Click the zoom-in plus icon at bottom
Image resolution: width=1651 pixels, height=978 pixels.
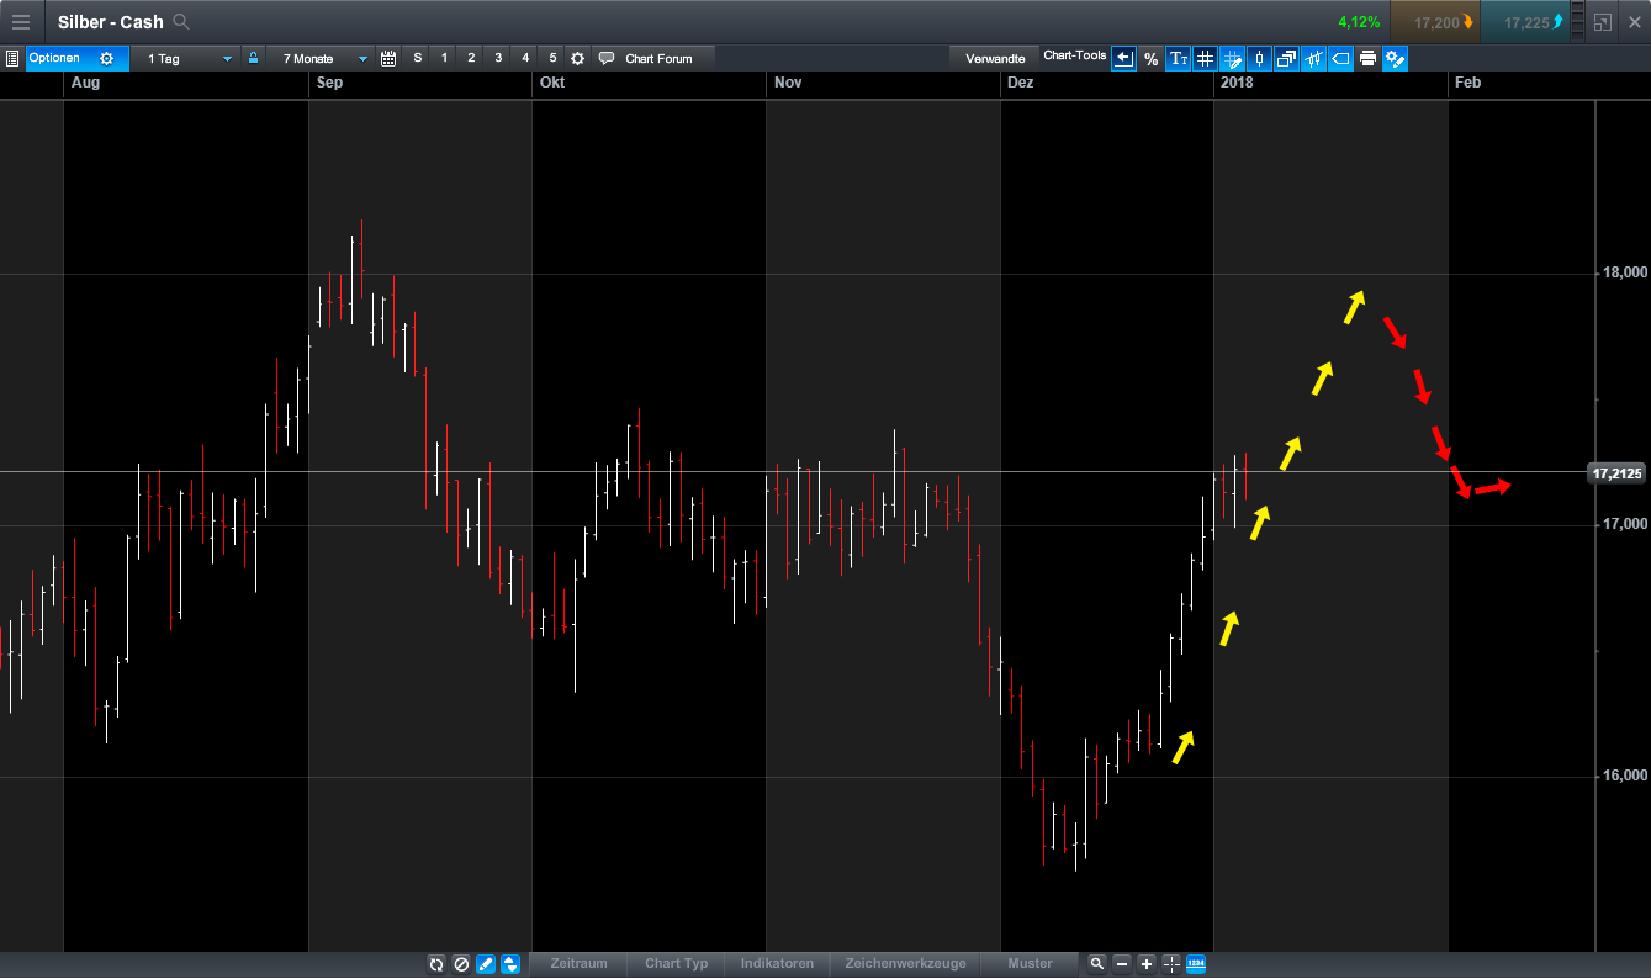click(1146, 964)
